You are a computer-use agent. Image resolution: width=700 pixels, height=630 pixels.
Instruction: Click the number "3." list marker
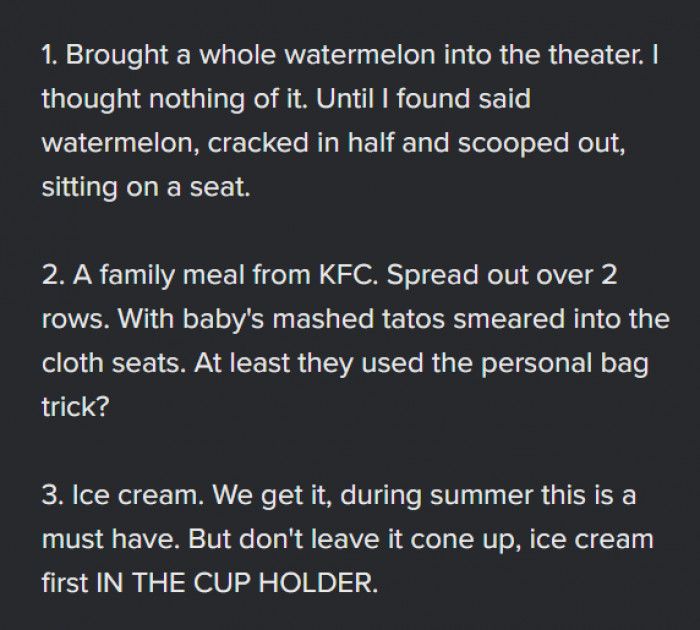pyautogui.click(x=54, y=496)
